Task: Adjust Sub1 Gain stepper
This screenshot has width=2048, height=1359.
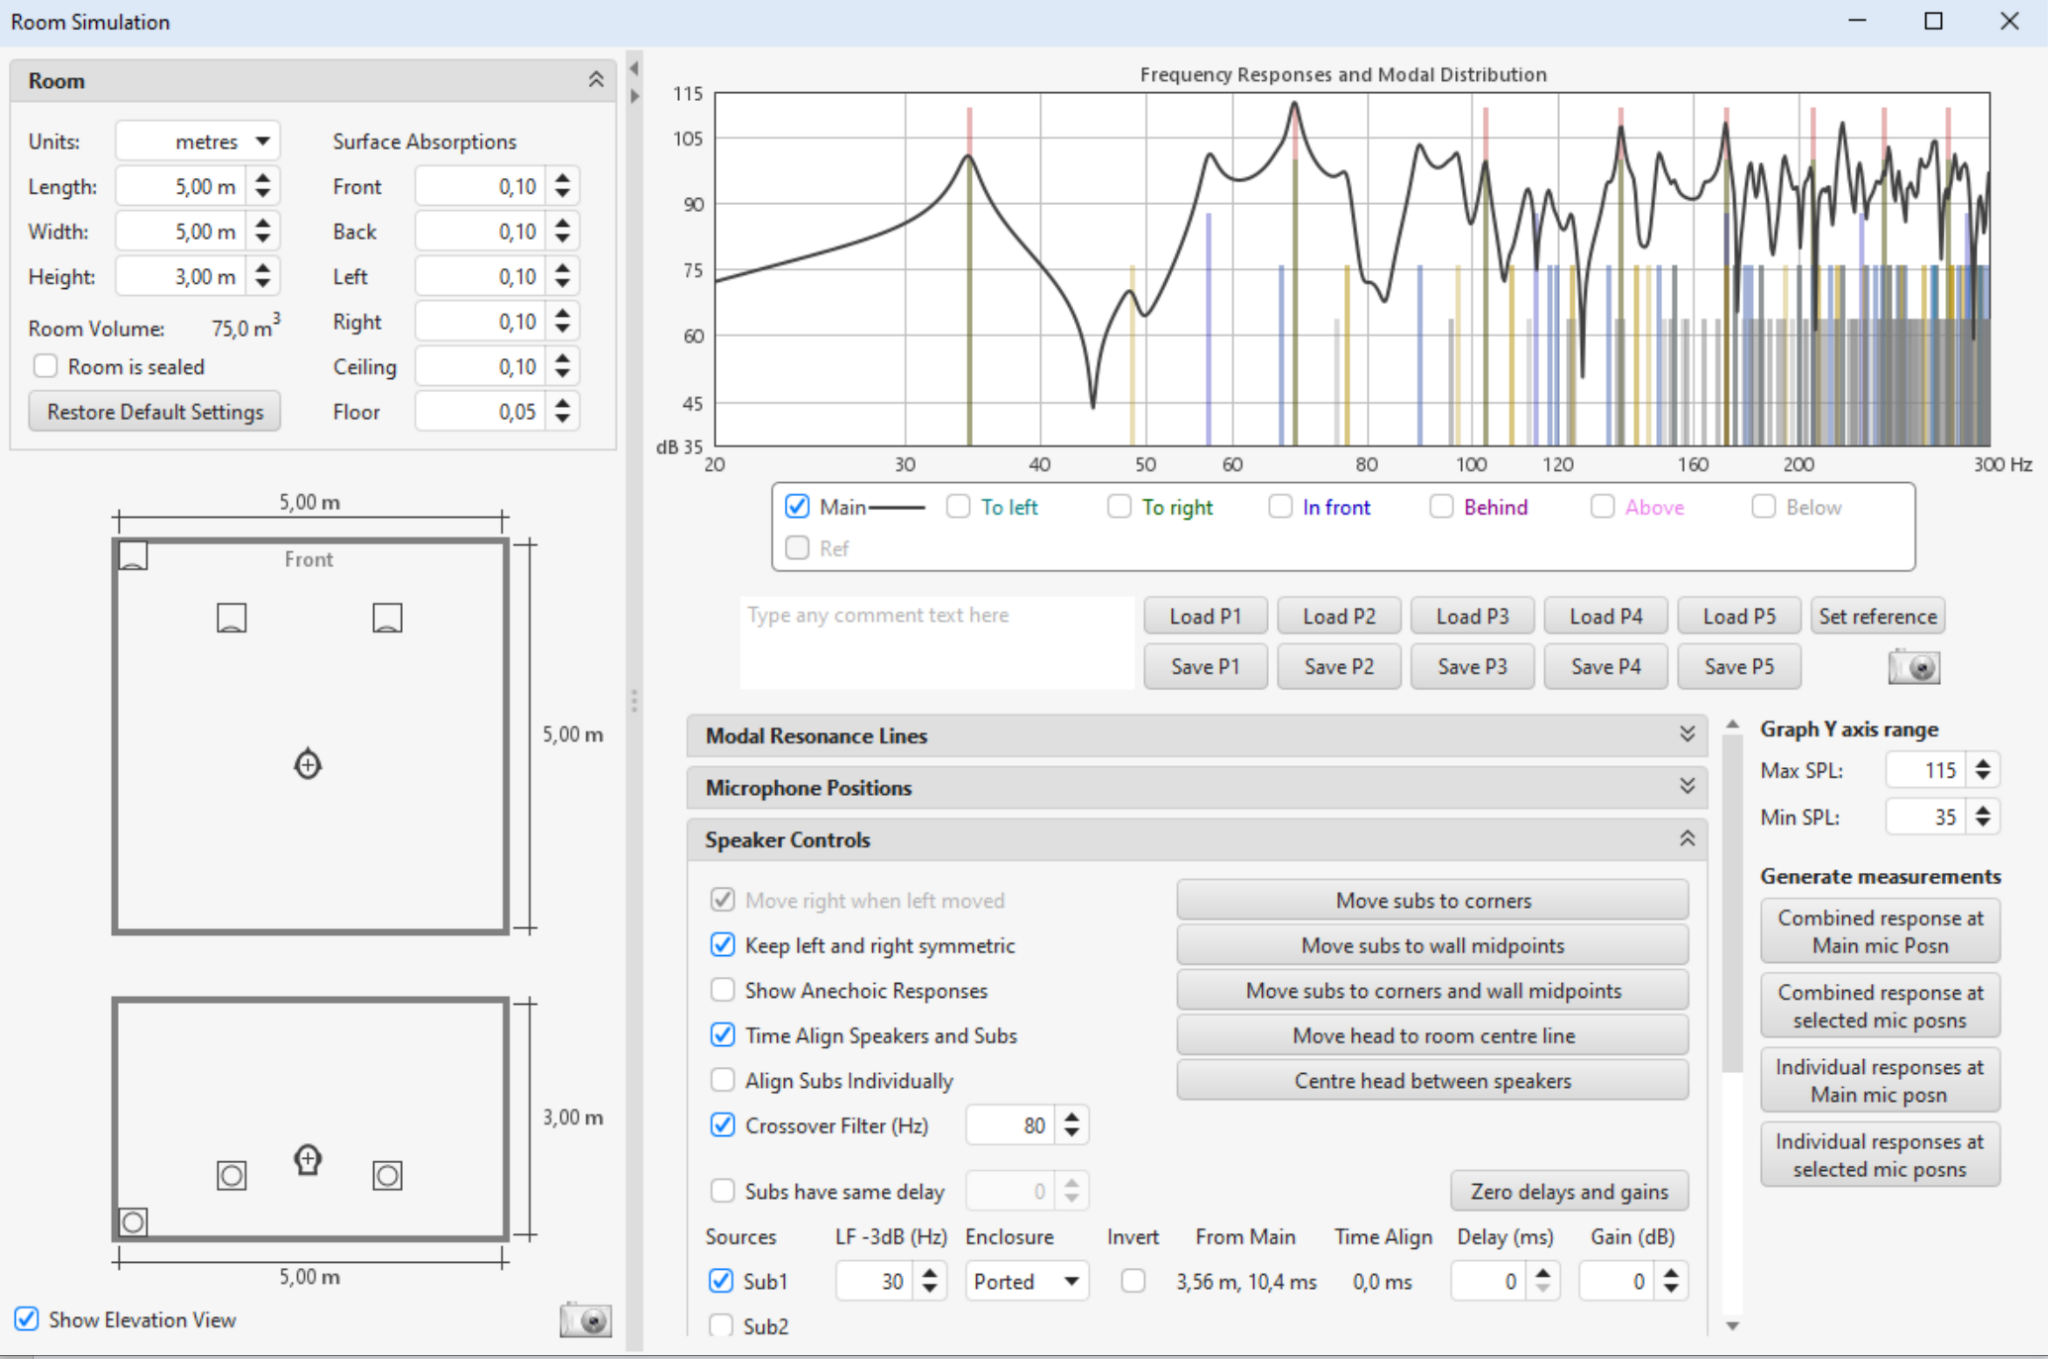Action: coord(1671,1281)
